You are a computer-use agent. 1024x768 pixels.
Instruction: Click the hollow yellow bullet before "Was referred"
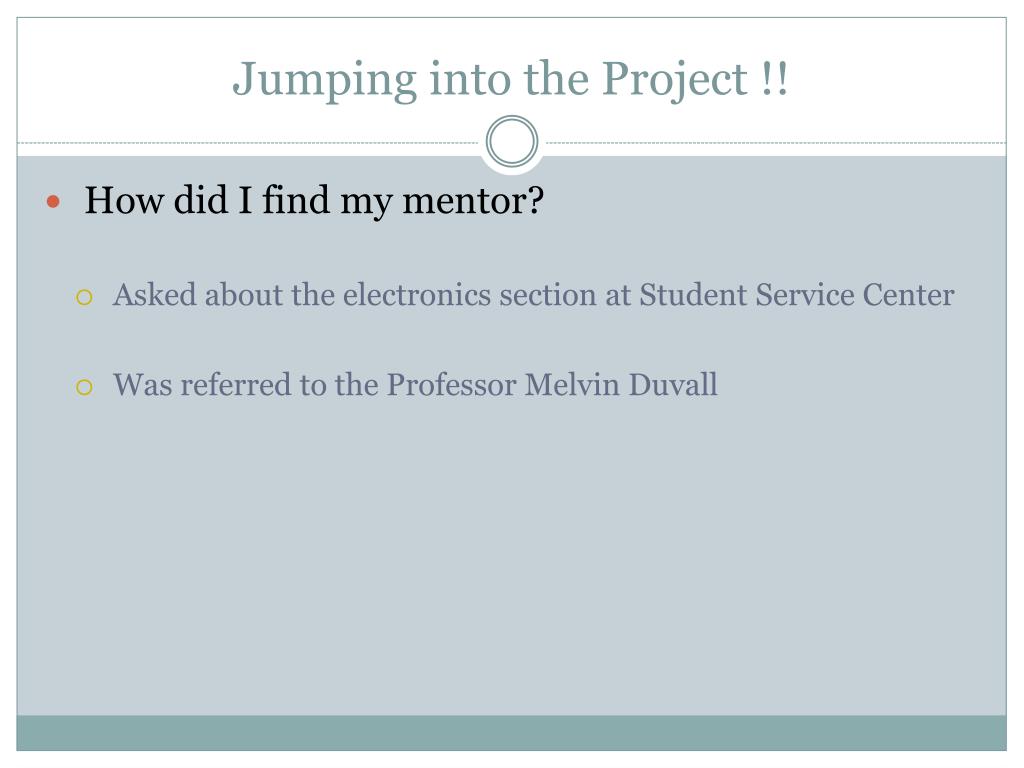tap(84, 387)
